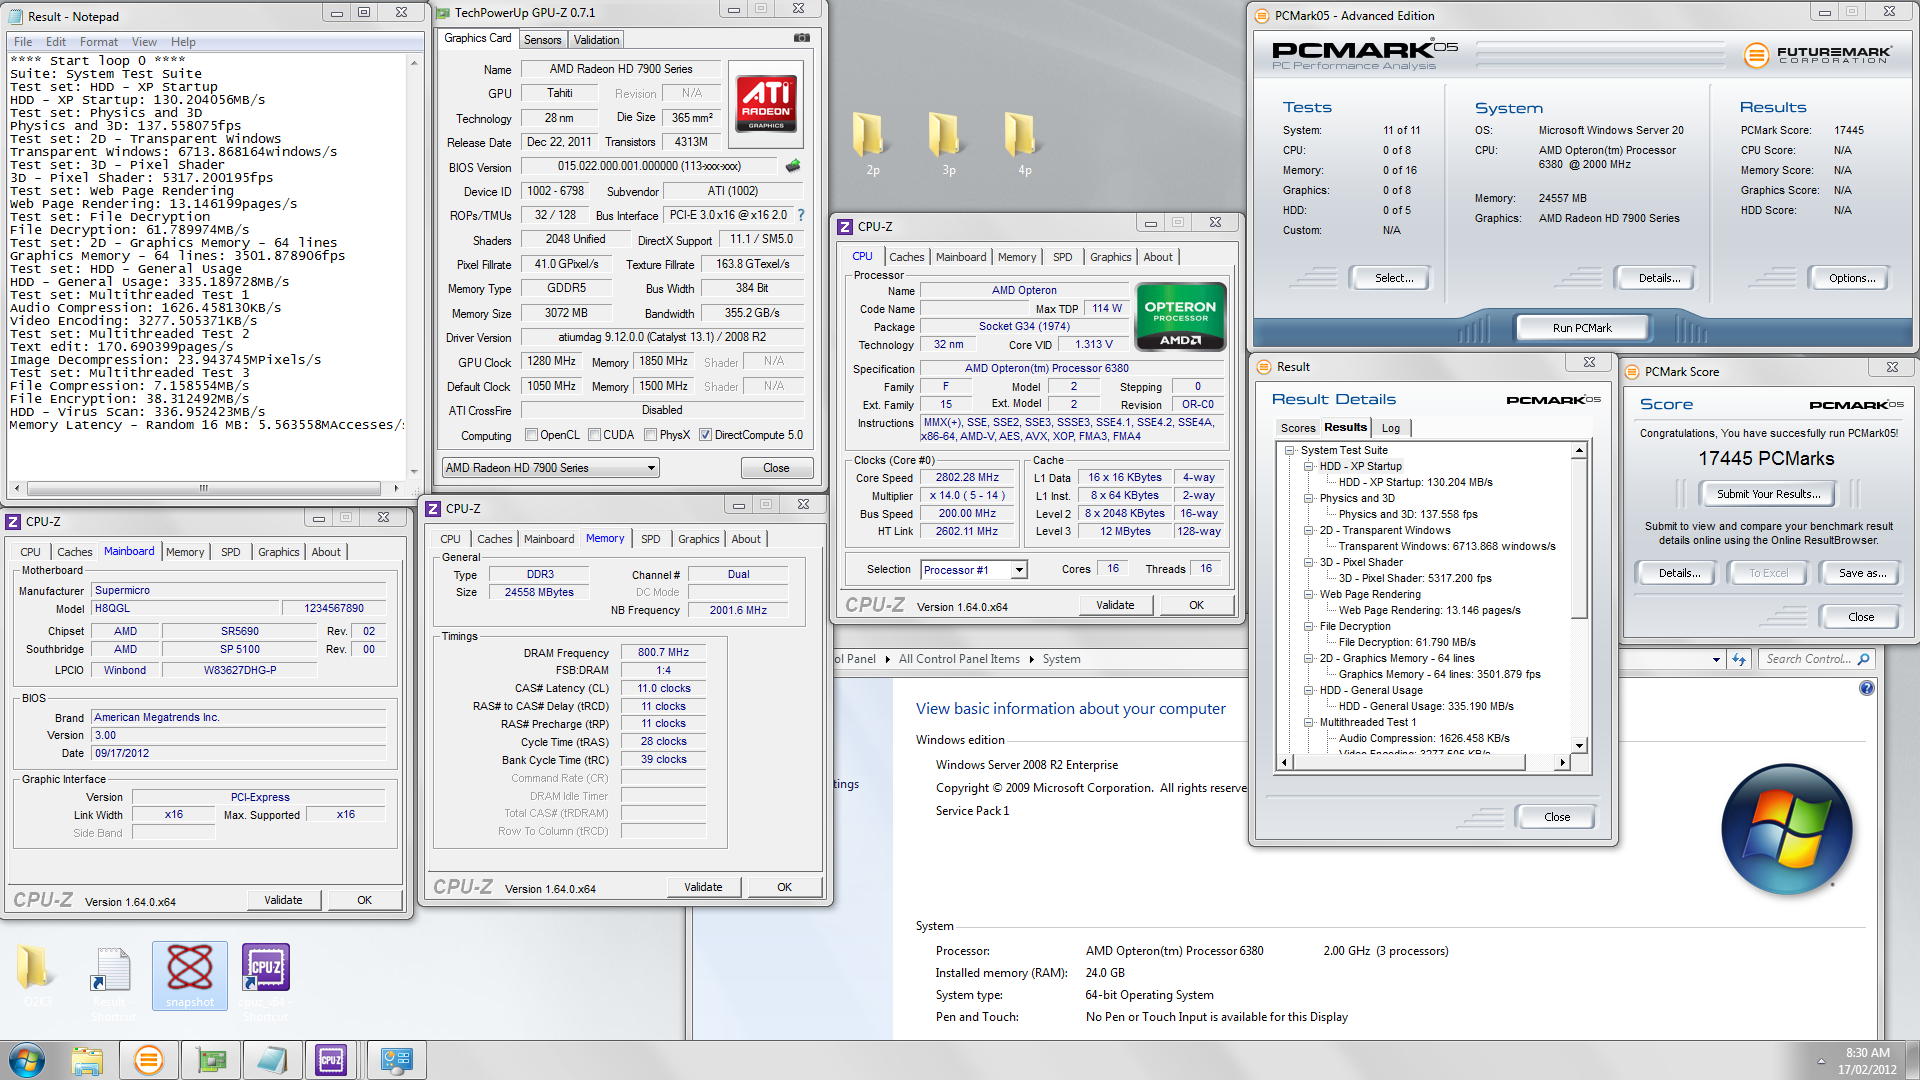Collapse the Multithreaded Test 1 node

pyautogui.click(x=1308, y=722)
